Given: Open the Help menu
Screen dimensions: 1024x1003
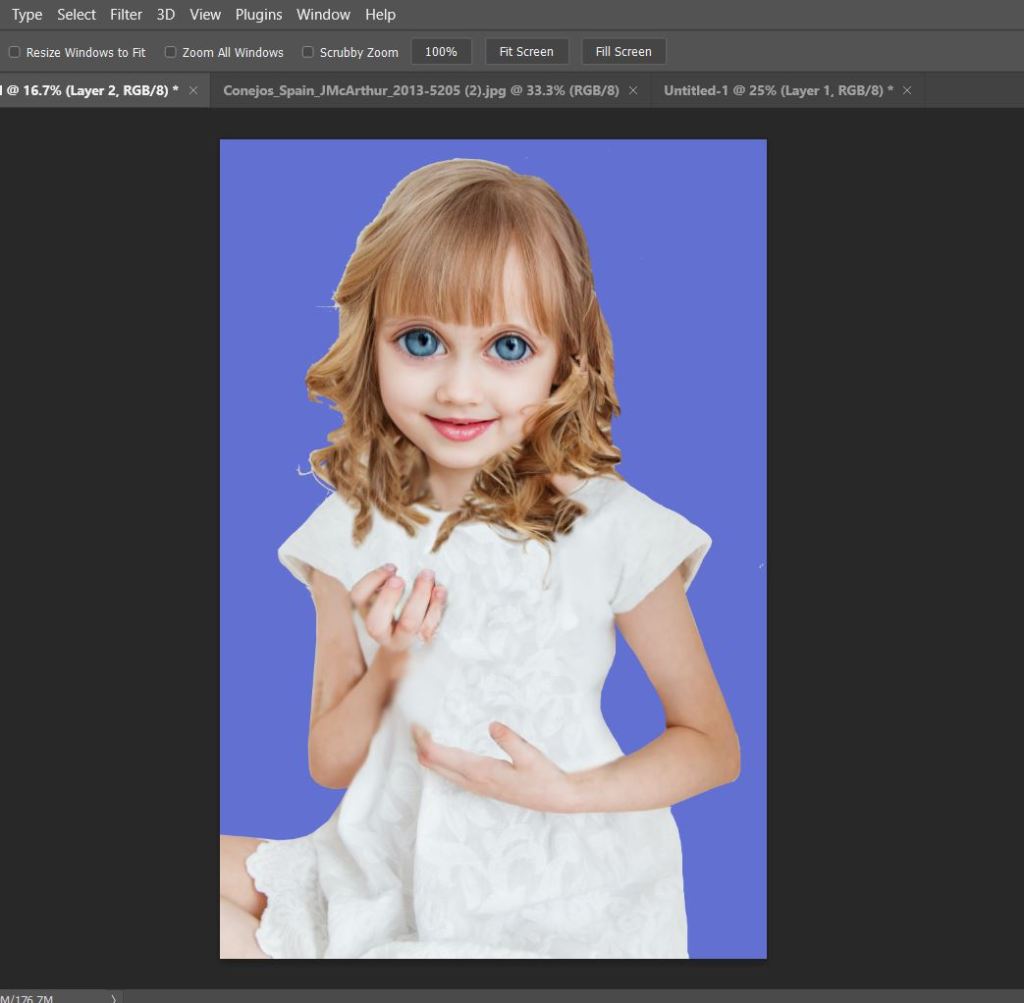Looking at the screenshot, I should coord(380,15).
